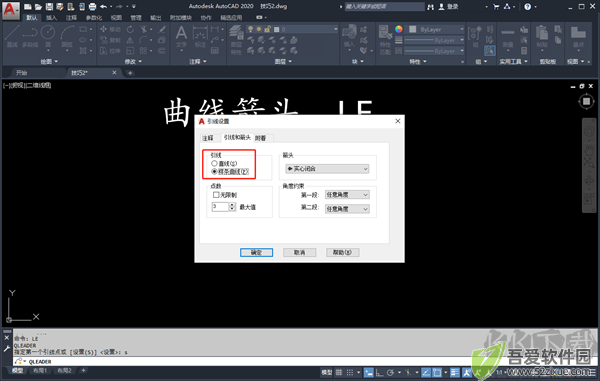Viewport: 600px width, 381px height.
Task: Toggle ortho mode in status bar
Action: click(380, 372)
